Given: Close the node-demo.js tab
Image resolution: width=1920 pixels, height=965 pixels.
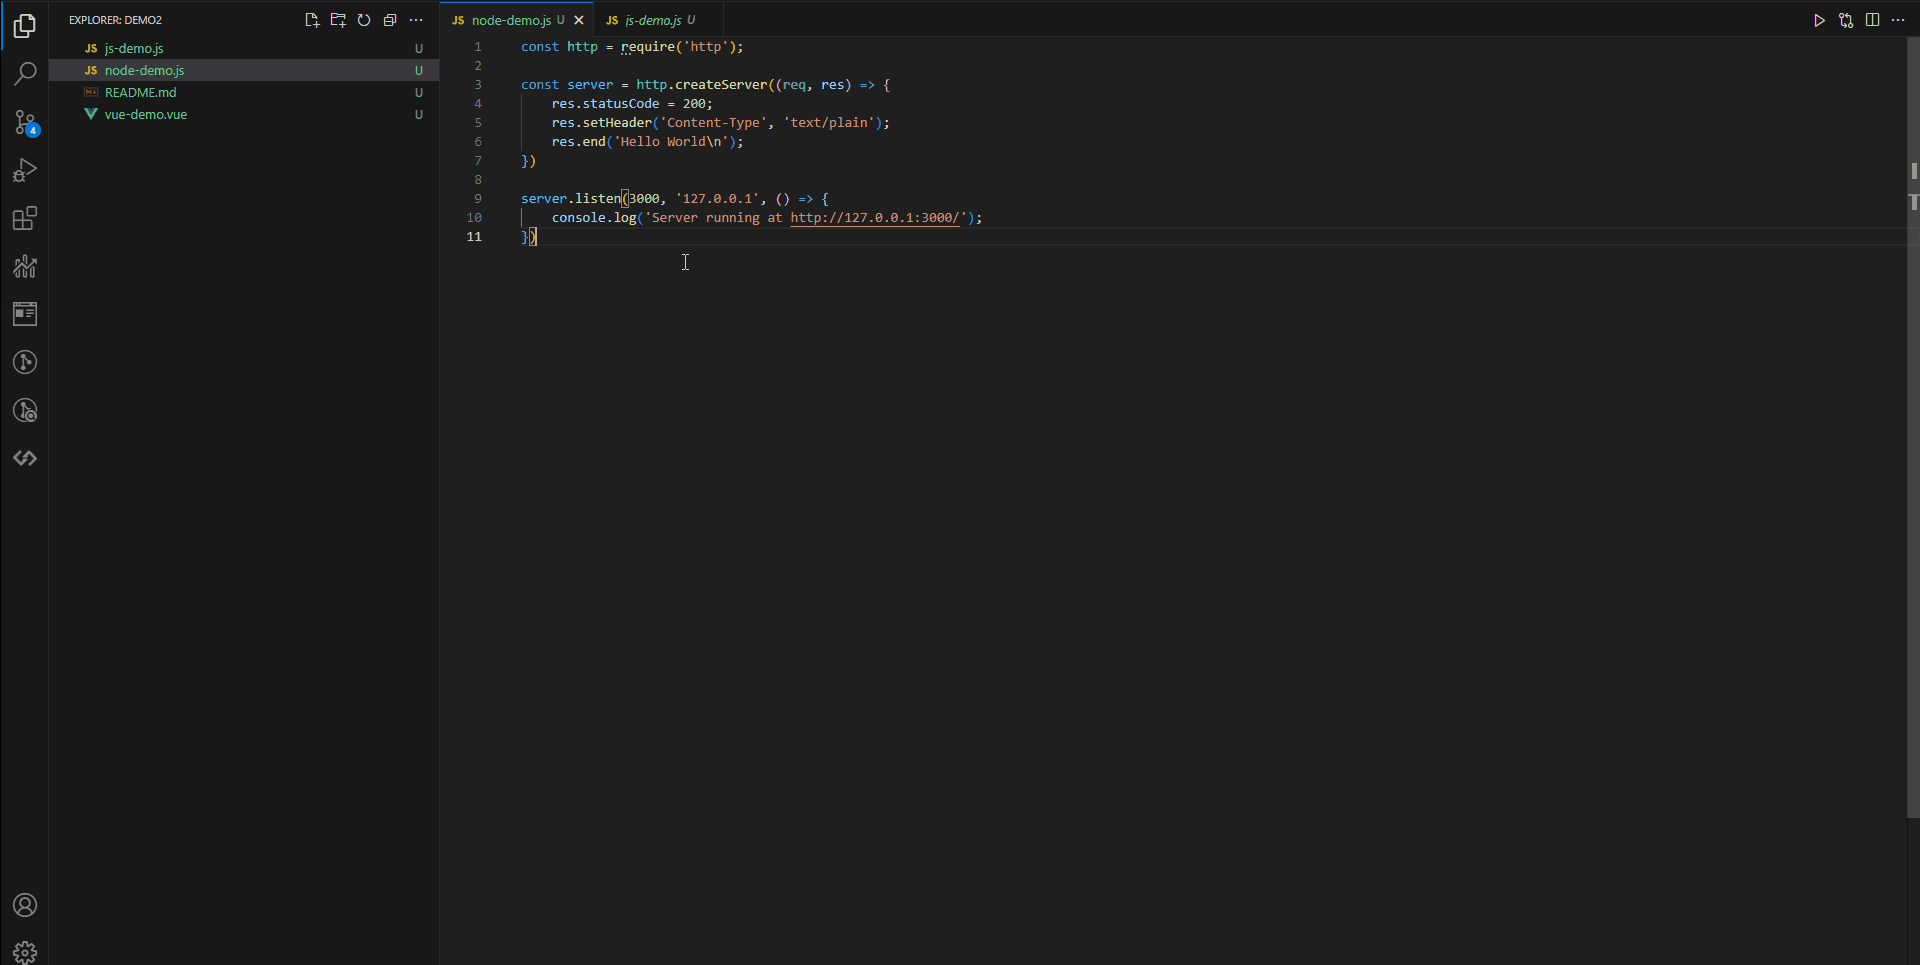Looking at the screenshot, I should 579,20.
